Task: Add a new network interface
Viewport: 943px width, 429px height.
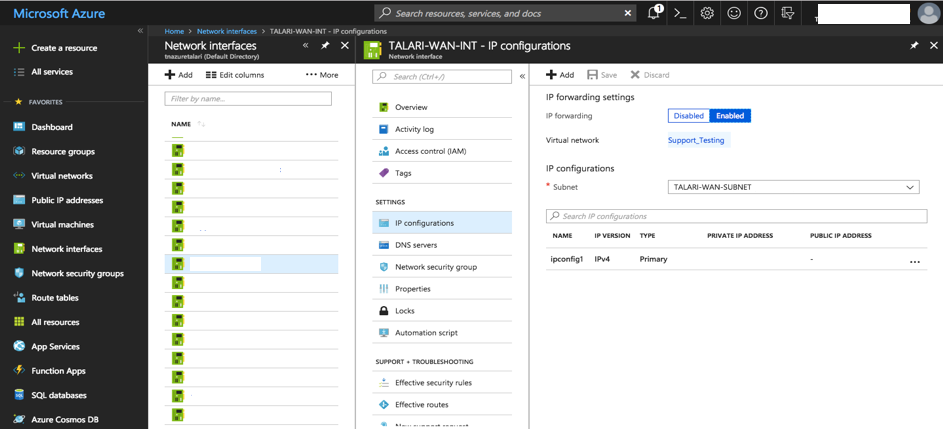Action: 179,75
